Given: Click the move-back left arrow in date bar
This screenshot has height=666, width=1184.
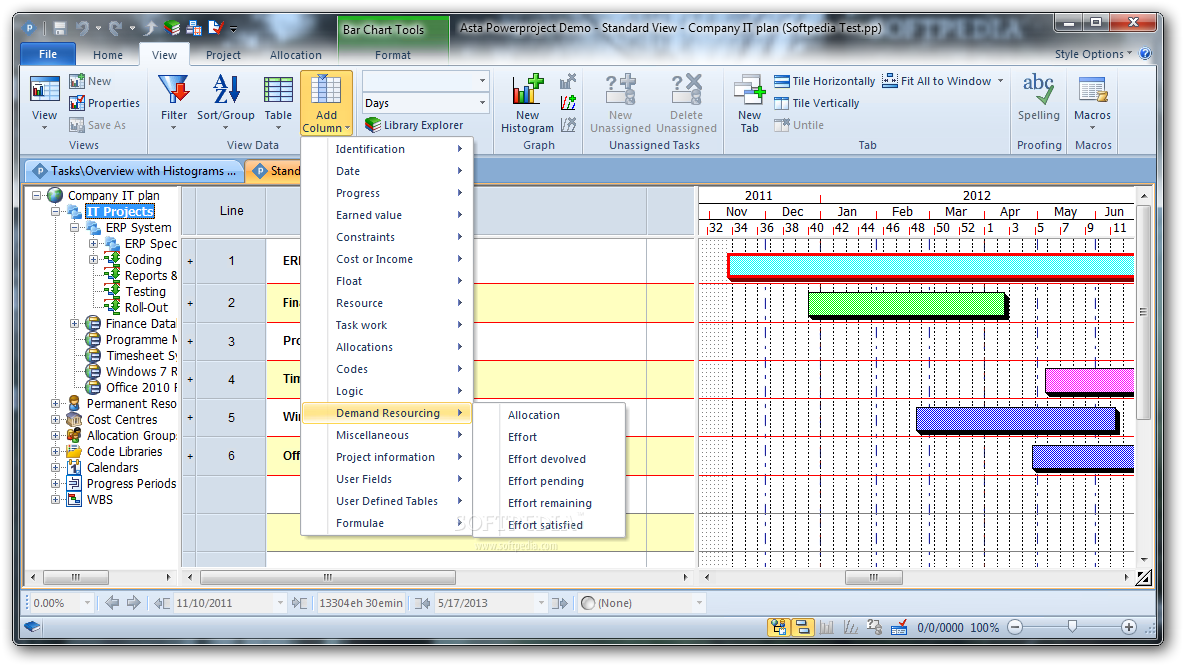Looking at the screenshot, I should point(112,603).
